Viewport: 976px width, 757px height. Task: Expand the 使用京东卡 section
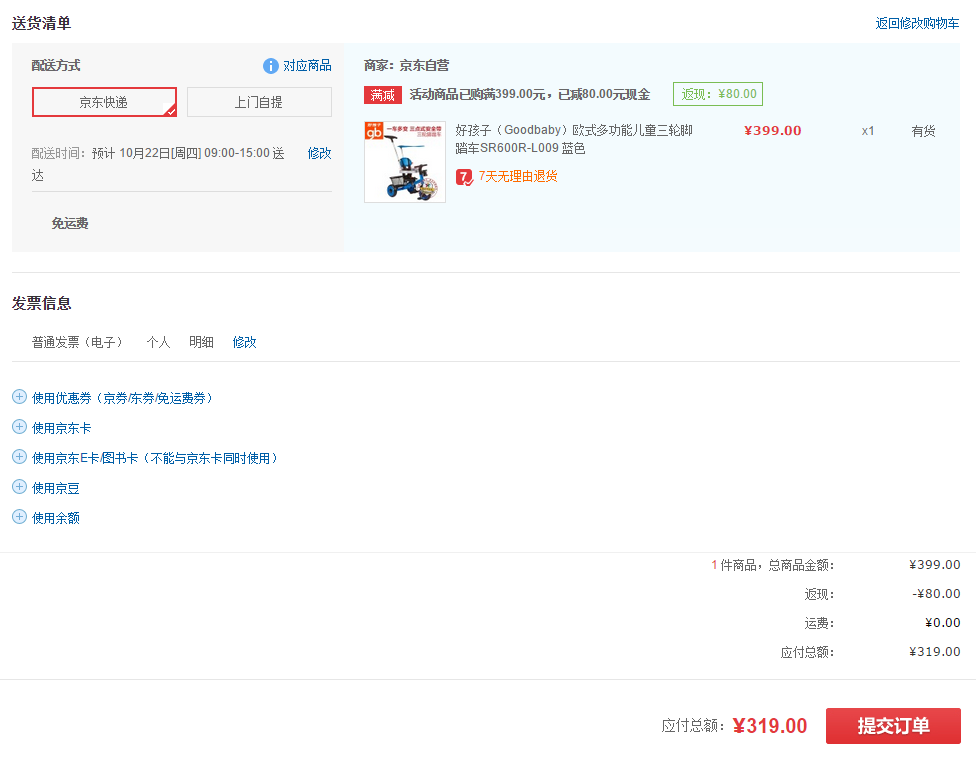coord(62,428)
